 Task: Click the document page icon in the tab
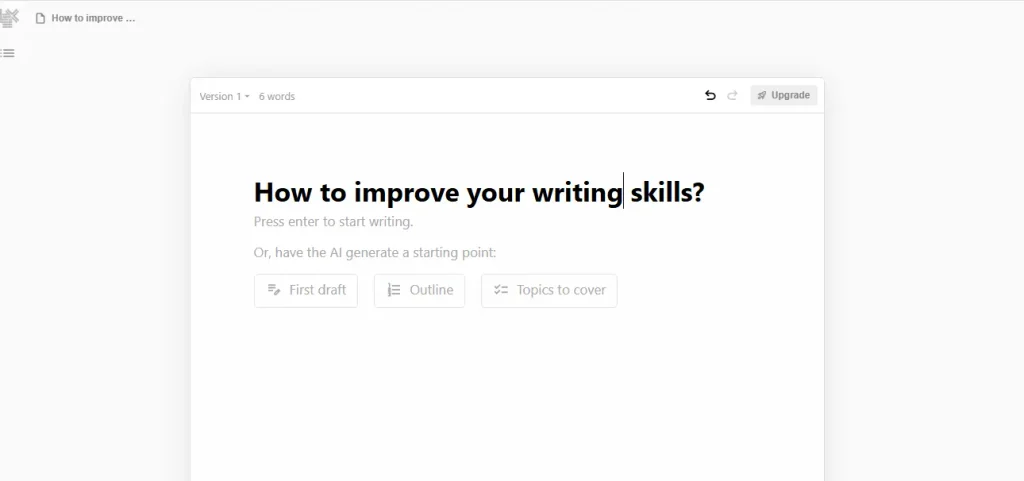pos(40,18)
